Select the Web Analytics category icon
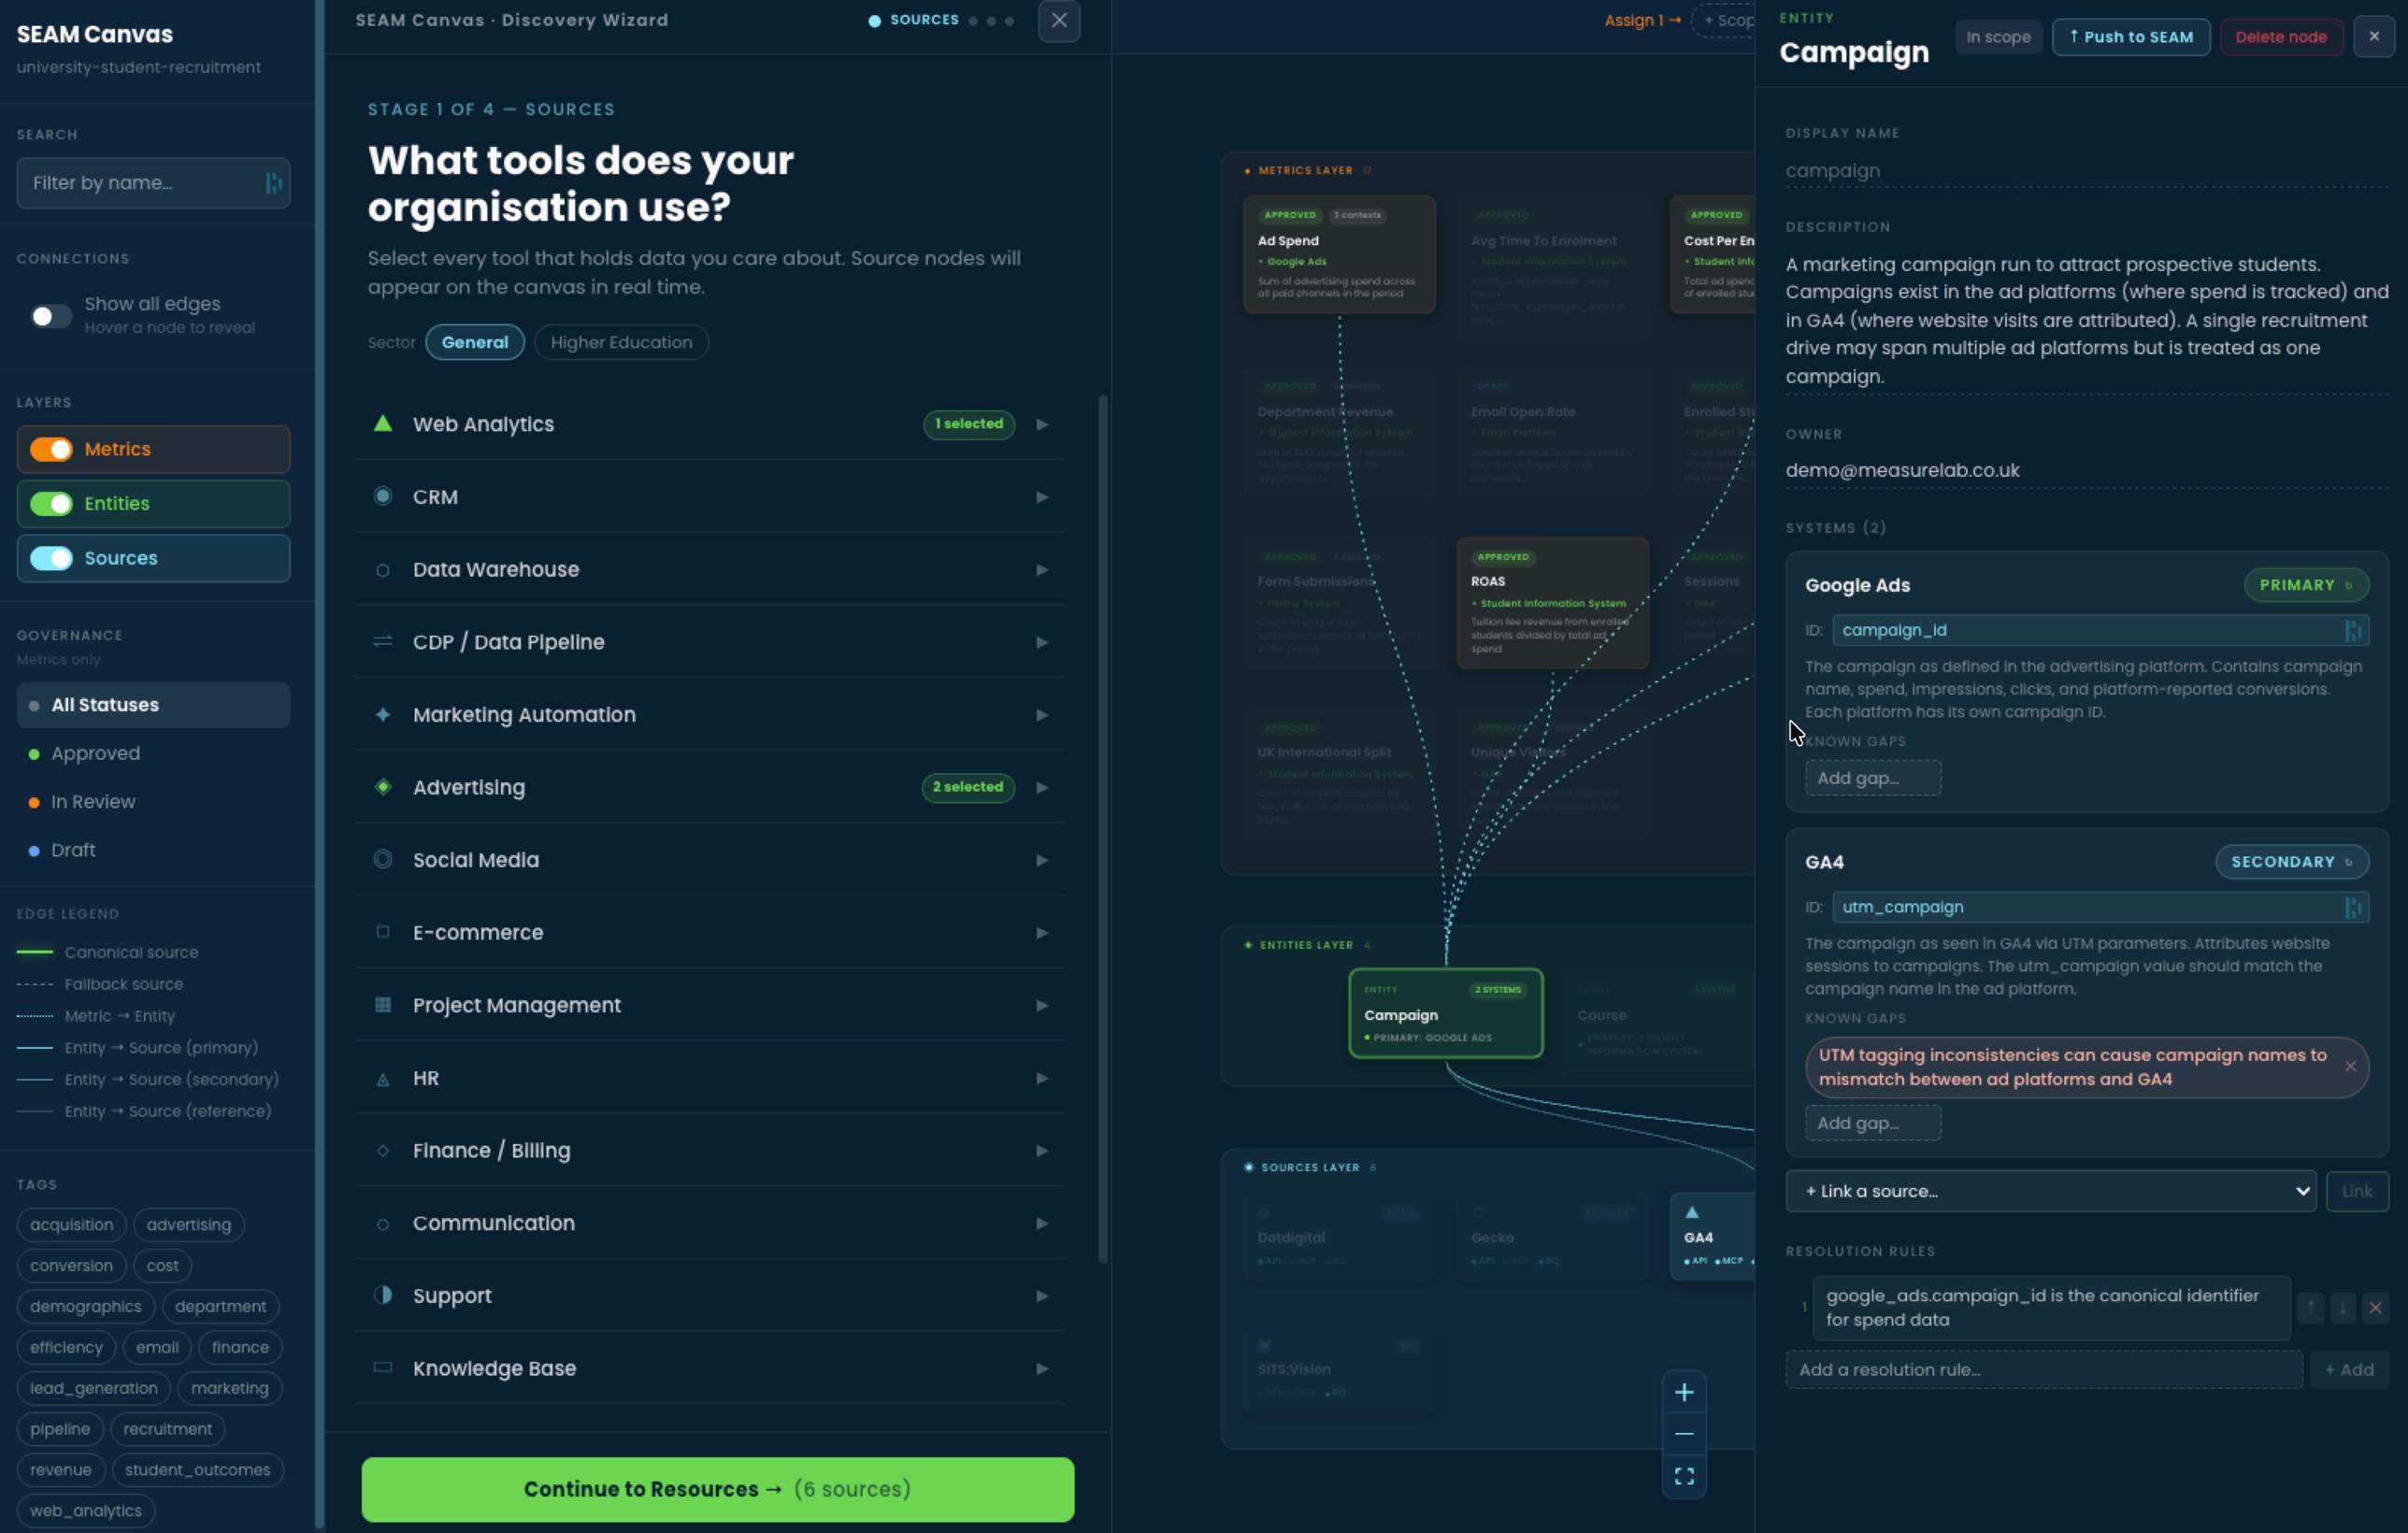 [x=382, y=424]
